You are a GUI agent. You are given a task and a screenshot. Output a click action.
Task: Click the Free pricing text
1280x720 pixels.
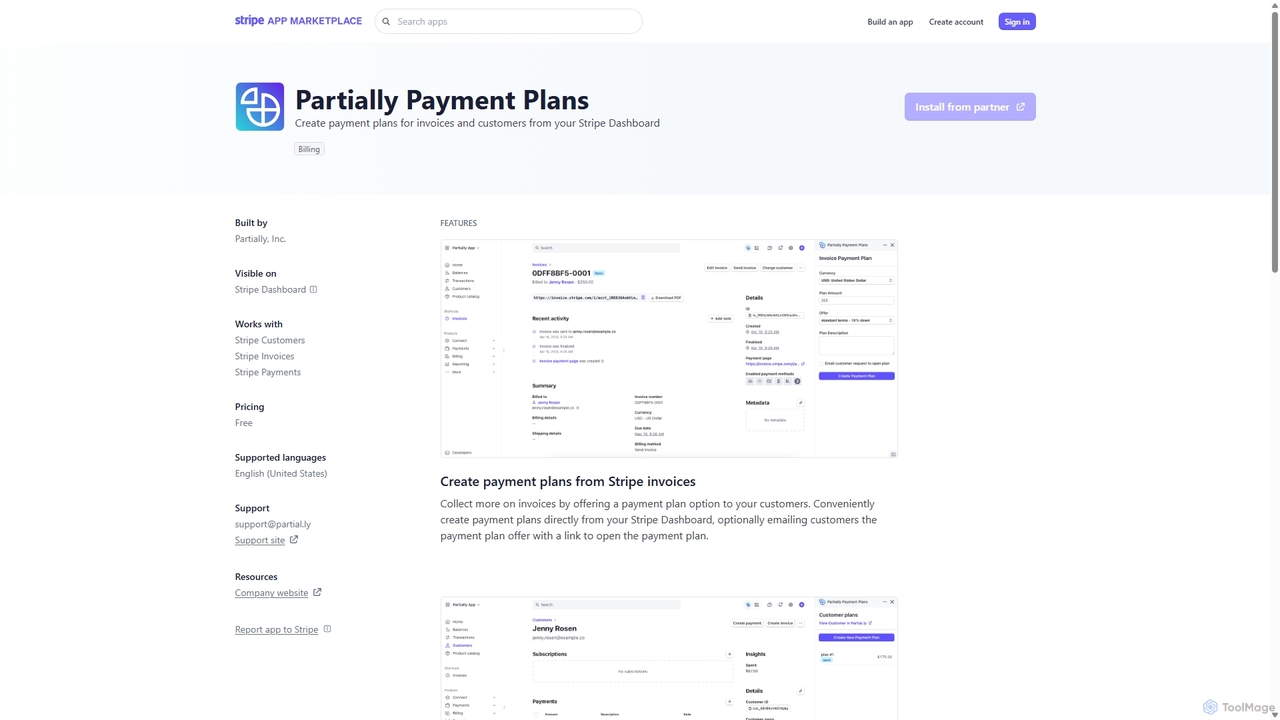(244, 423)
